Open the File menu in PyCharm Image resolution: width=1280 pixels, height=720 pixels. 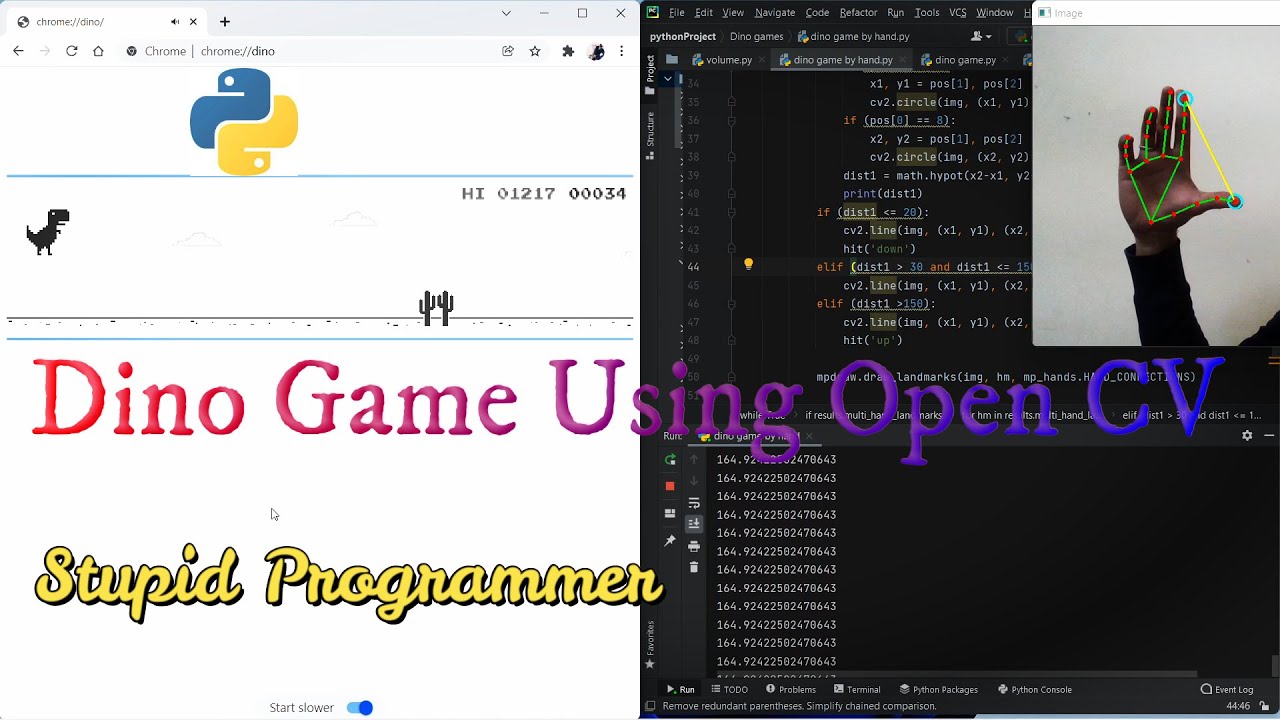tap(677, 13)
